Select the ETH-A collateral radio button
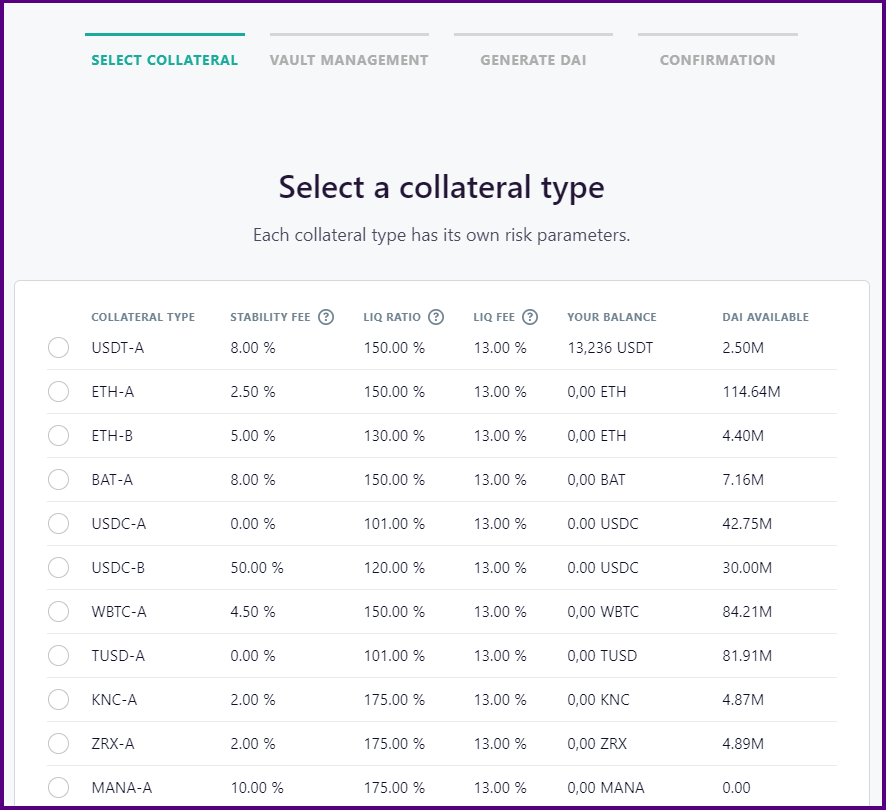886x810 pixels. pyautogui.click(x=59, y=392)
